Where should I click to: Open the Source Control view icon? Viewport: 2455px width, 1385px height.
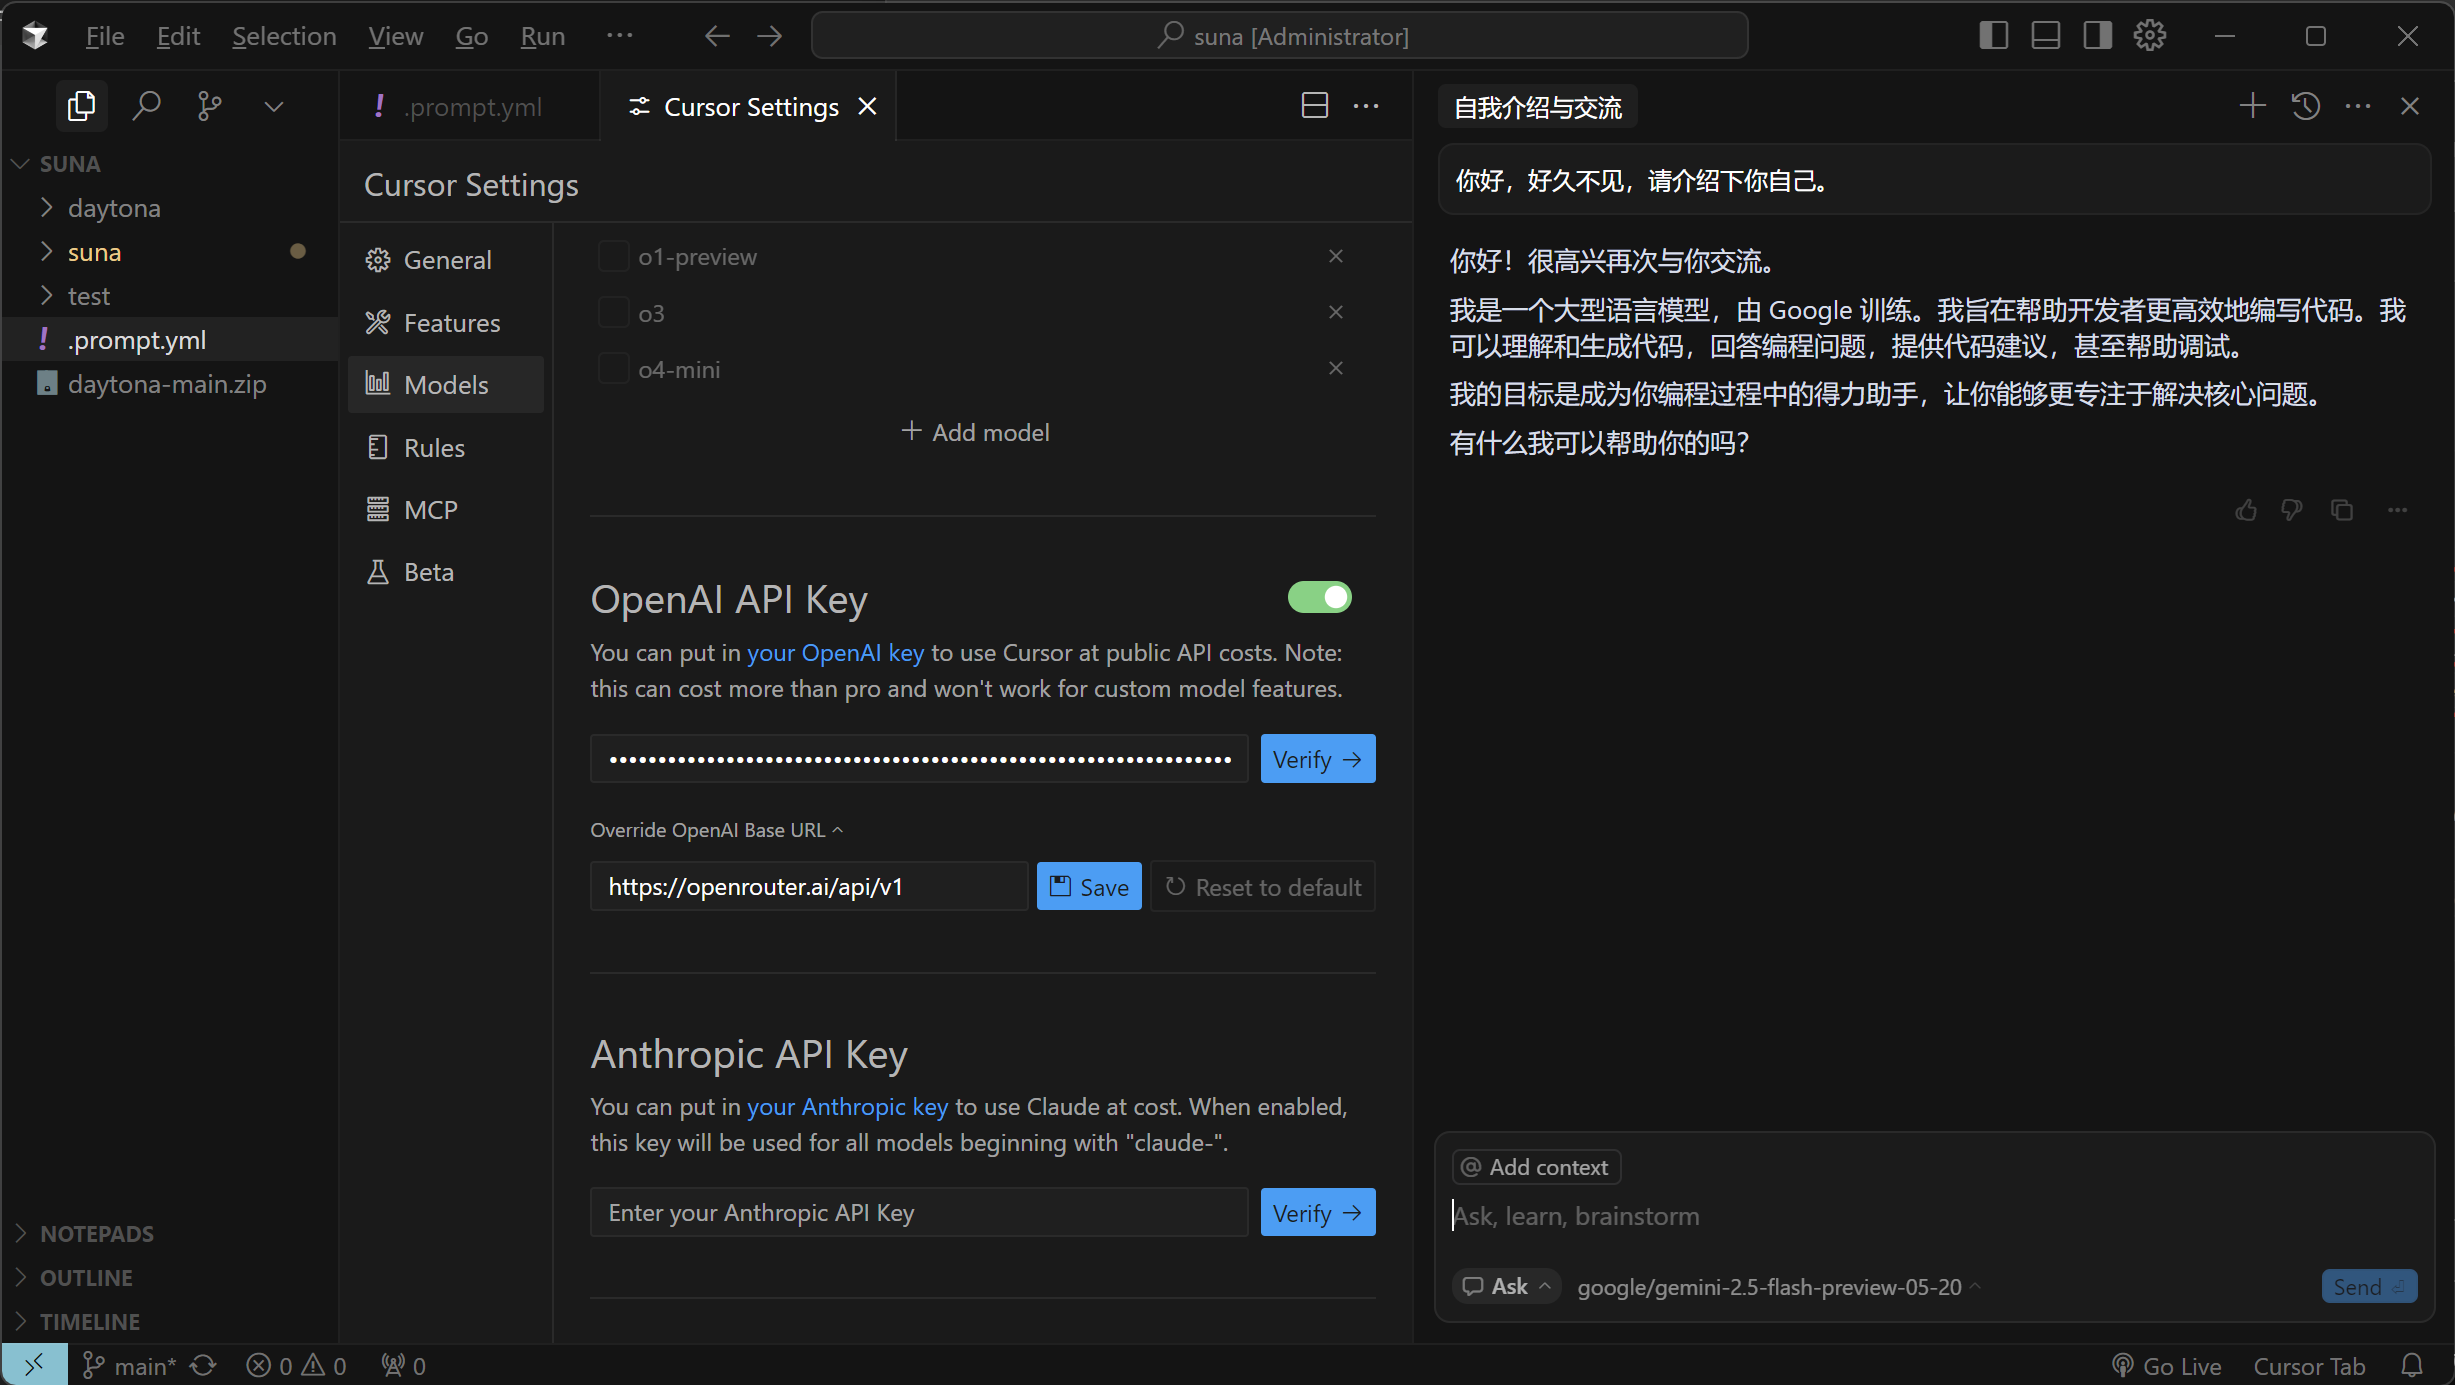(209, 105)
